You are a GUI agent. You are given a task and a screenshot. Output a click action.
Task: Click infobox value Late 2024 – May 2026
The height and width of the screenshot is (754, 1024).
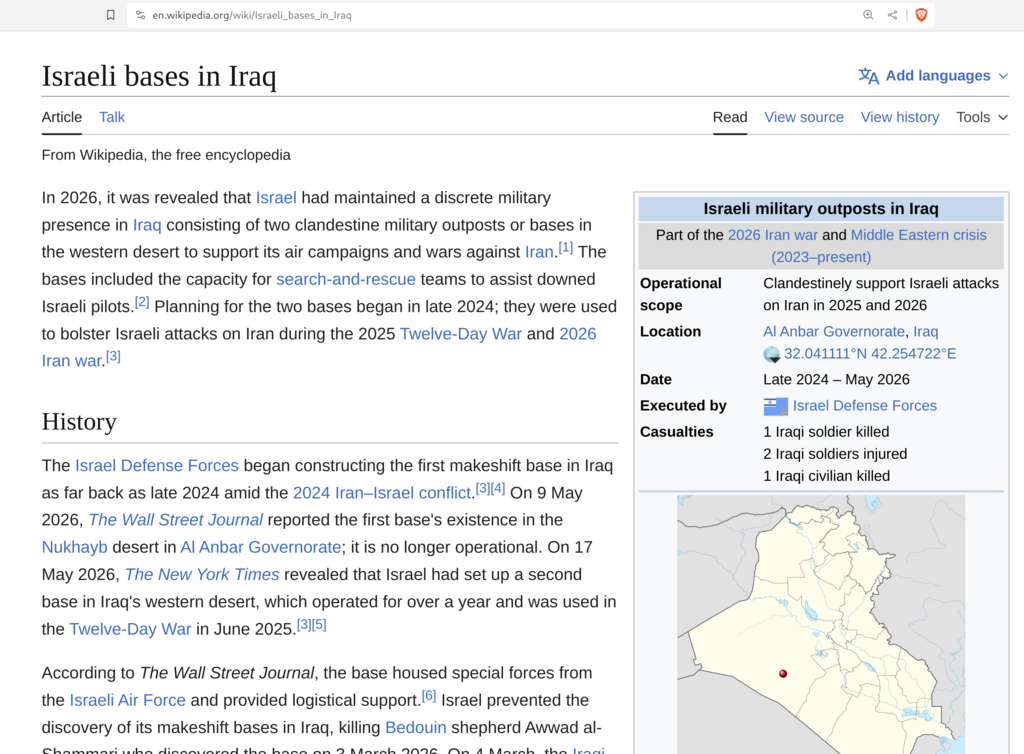pyautogui.click(x=836, y=380)
